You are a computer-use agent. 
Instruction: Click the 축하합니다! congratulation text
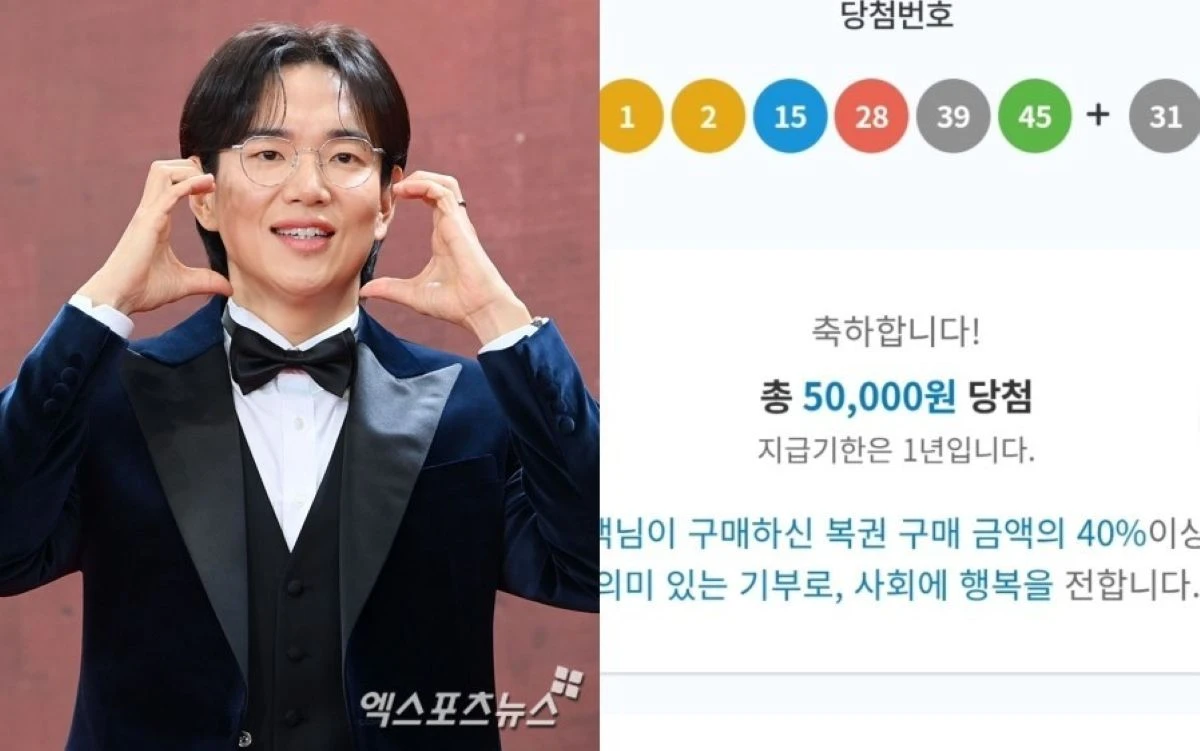pos(895,335)
